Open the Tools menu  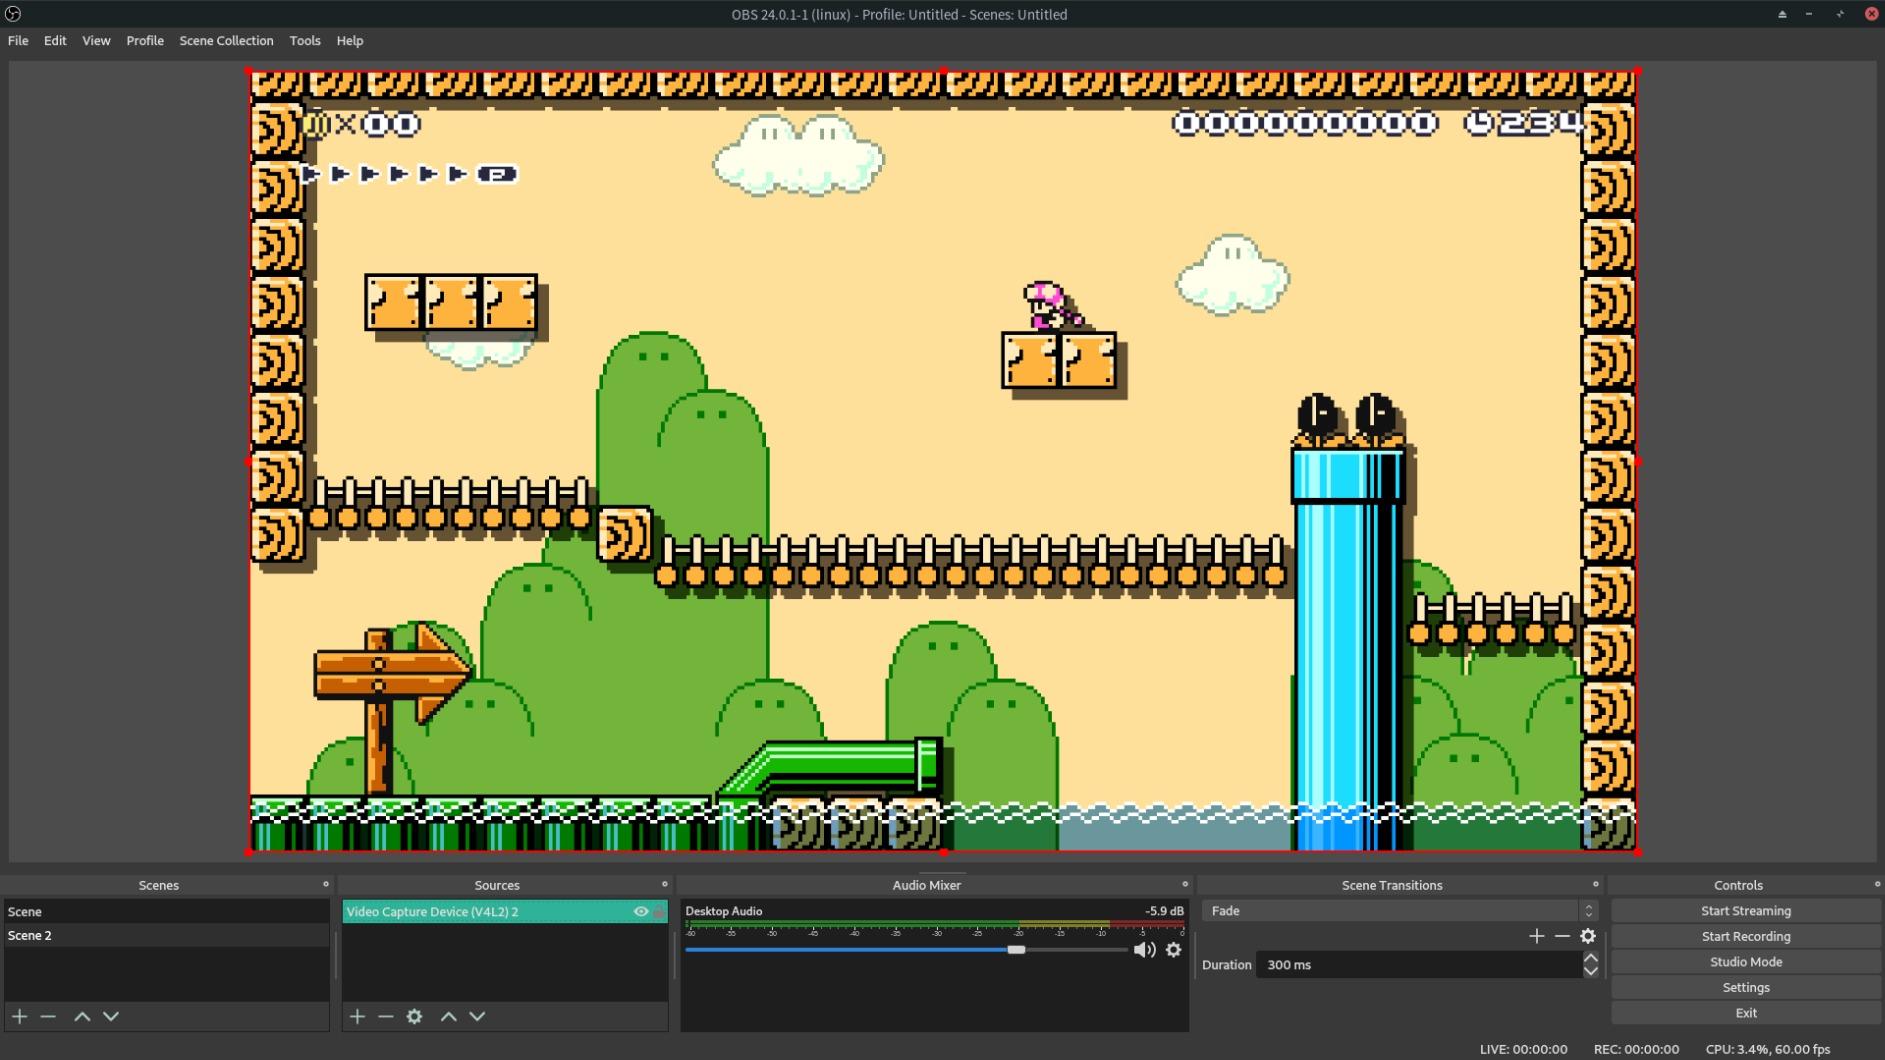click(305, 41)
